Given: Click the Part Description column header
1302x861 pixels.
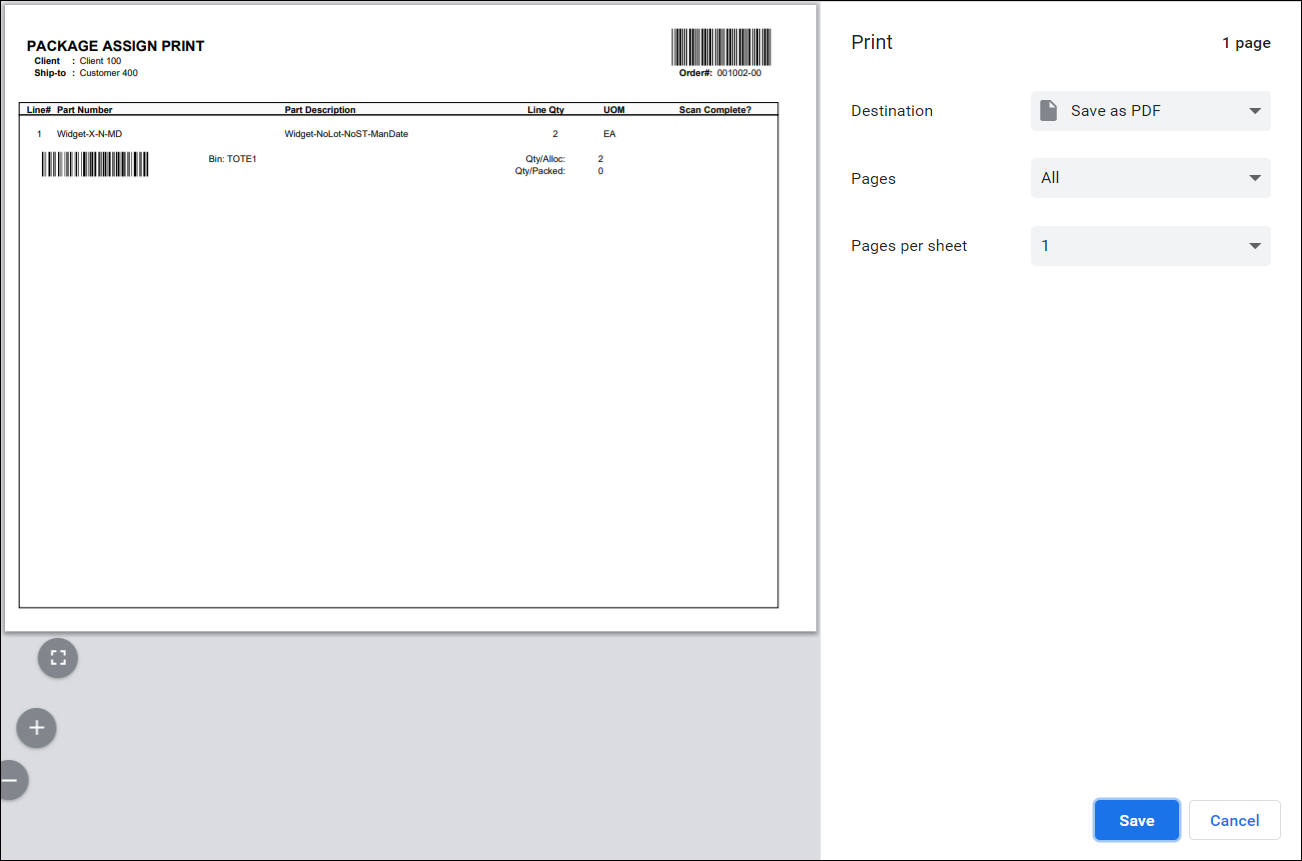Looking at the screenshot, I should (320, 110).
